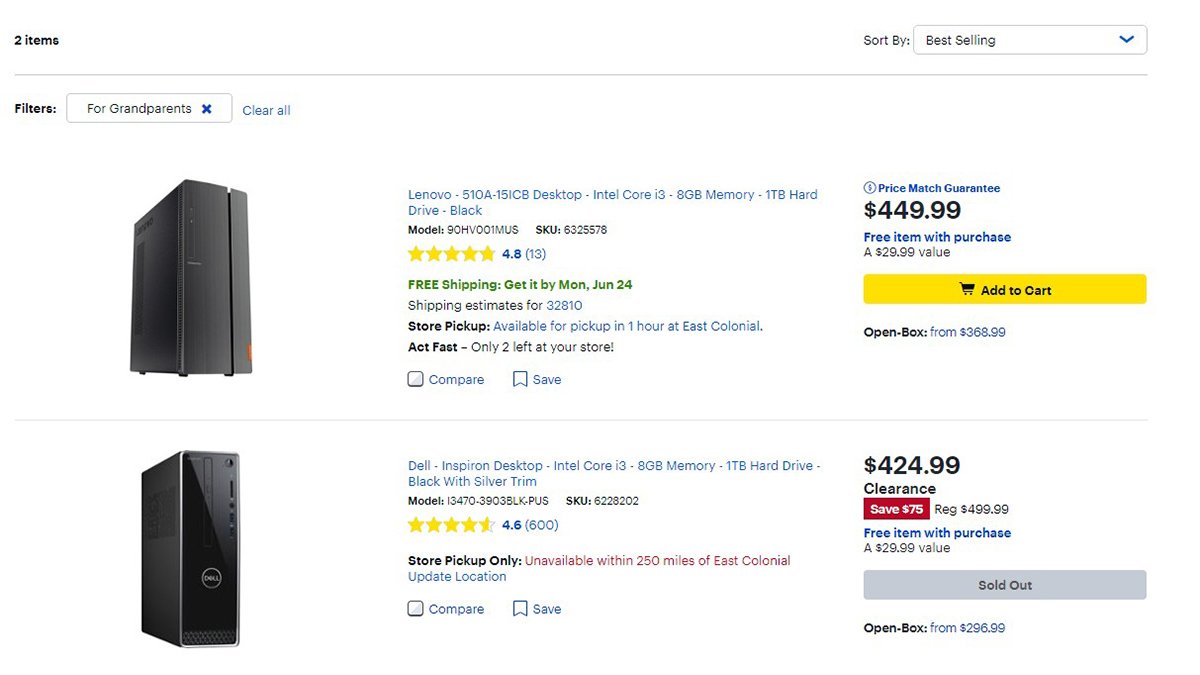This screenshot has height=675, width=1200.
Task: Click the Lenovo desktop star rating
Action: point(451,254)
